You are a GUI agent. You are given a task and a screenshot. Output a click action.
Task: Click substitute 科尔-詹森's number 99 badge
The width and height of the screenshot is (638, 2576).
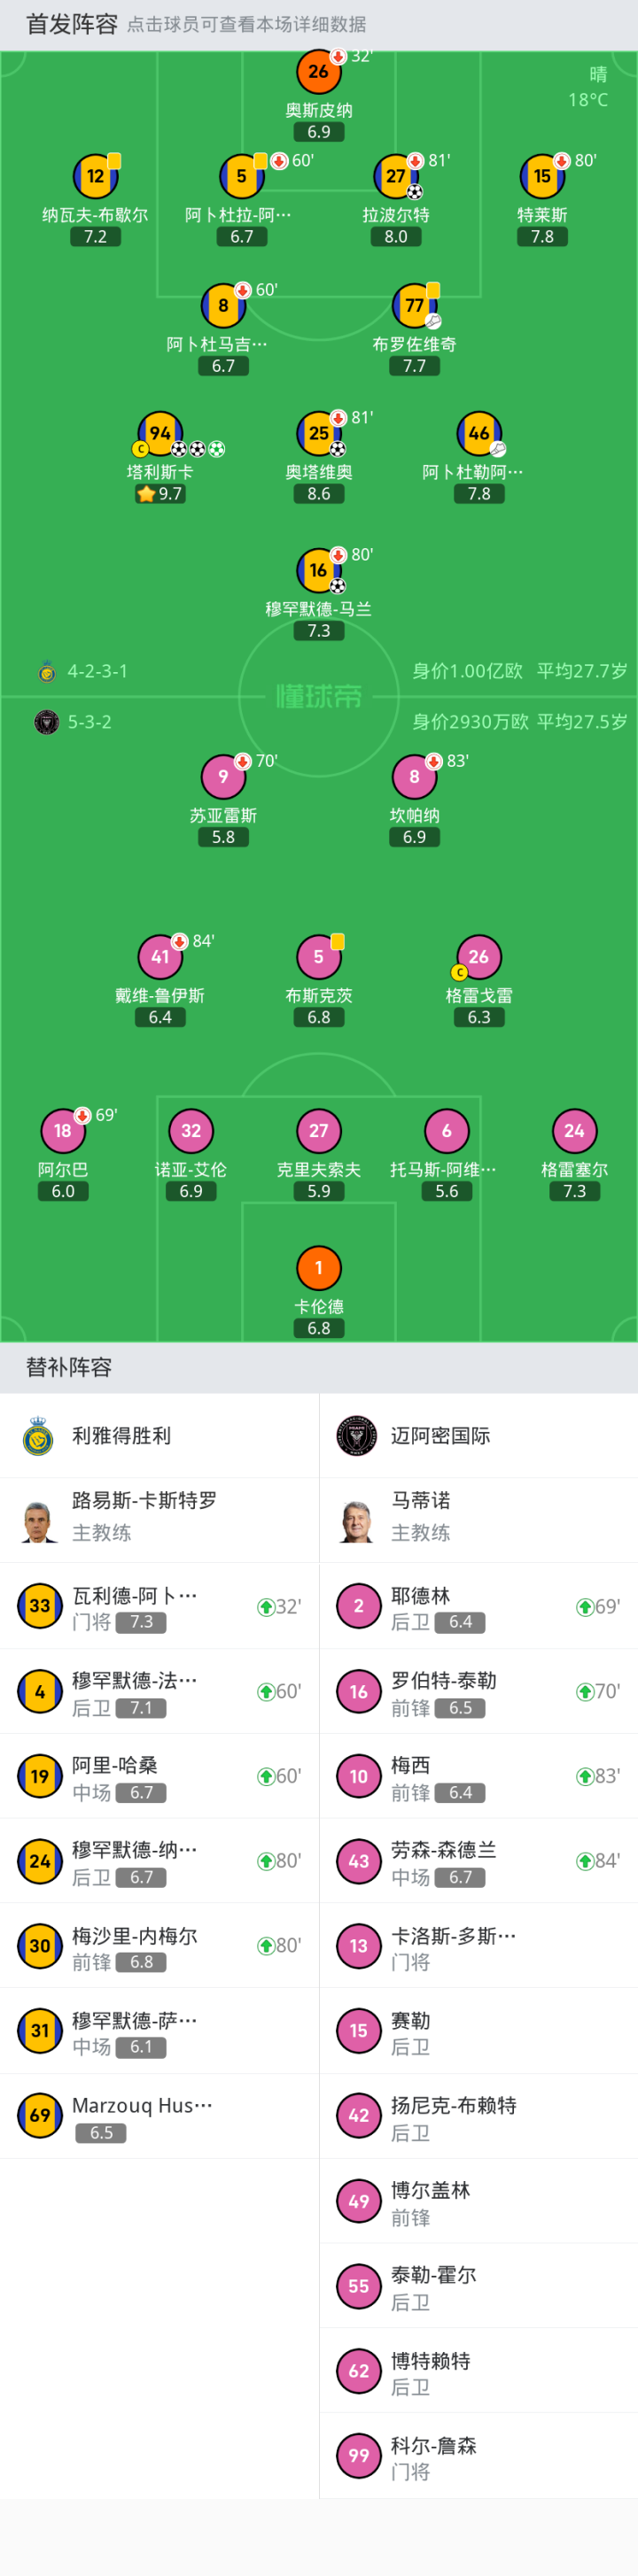tap(358, 2455)
